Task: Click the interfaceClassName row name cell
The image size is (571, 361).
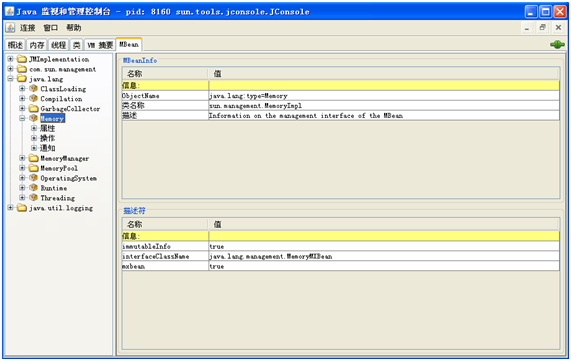Action: tap(165, 256)
